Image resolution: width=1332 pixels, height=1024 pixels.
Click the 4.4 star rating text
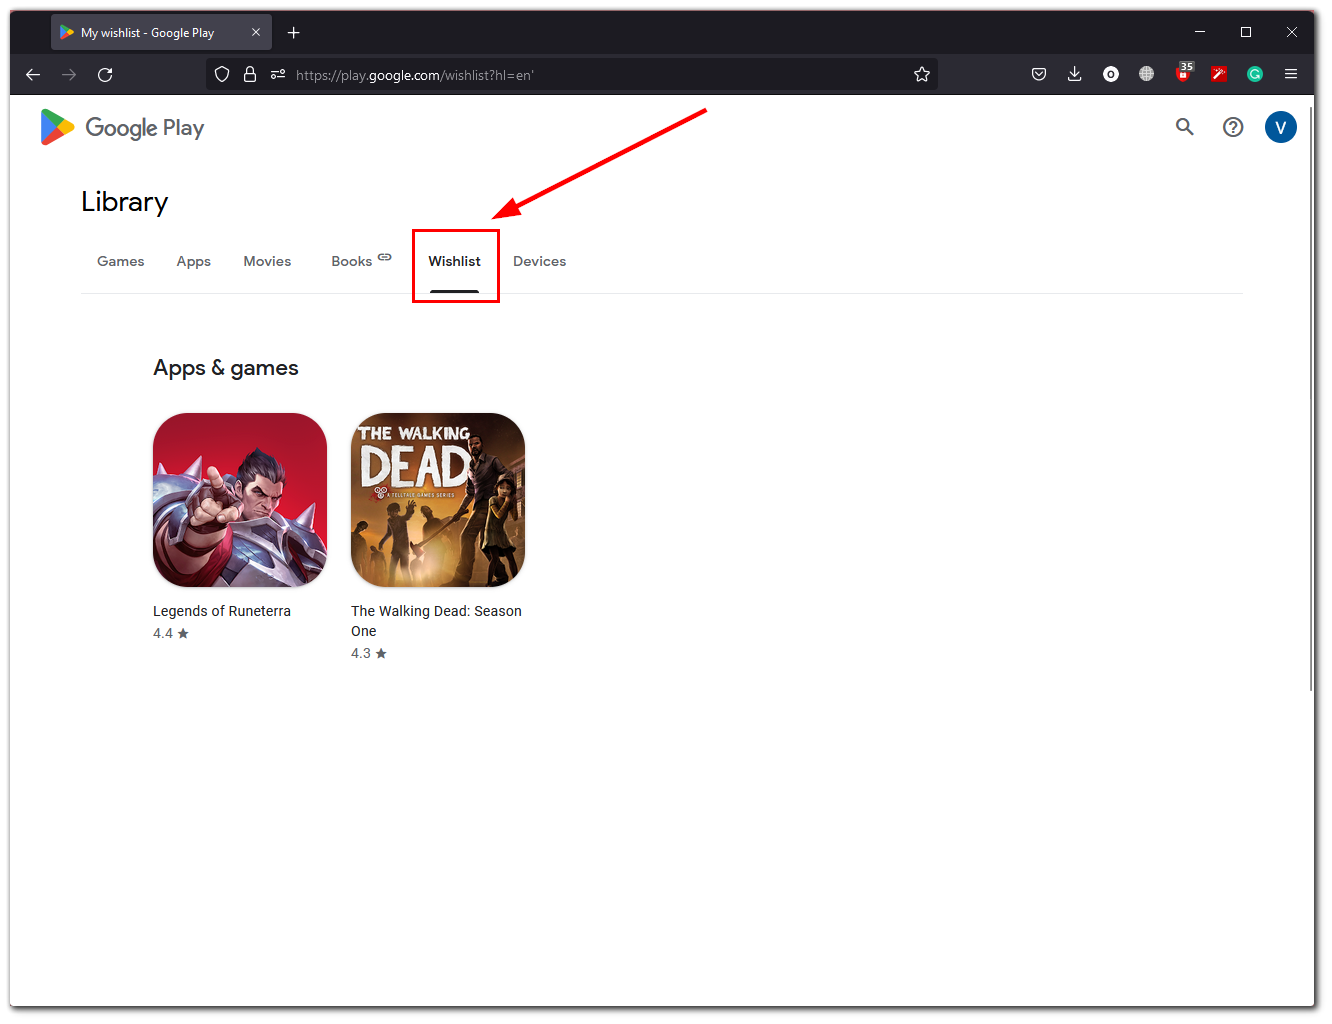(x=171, y=633)
